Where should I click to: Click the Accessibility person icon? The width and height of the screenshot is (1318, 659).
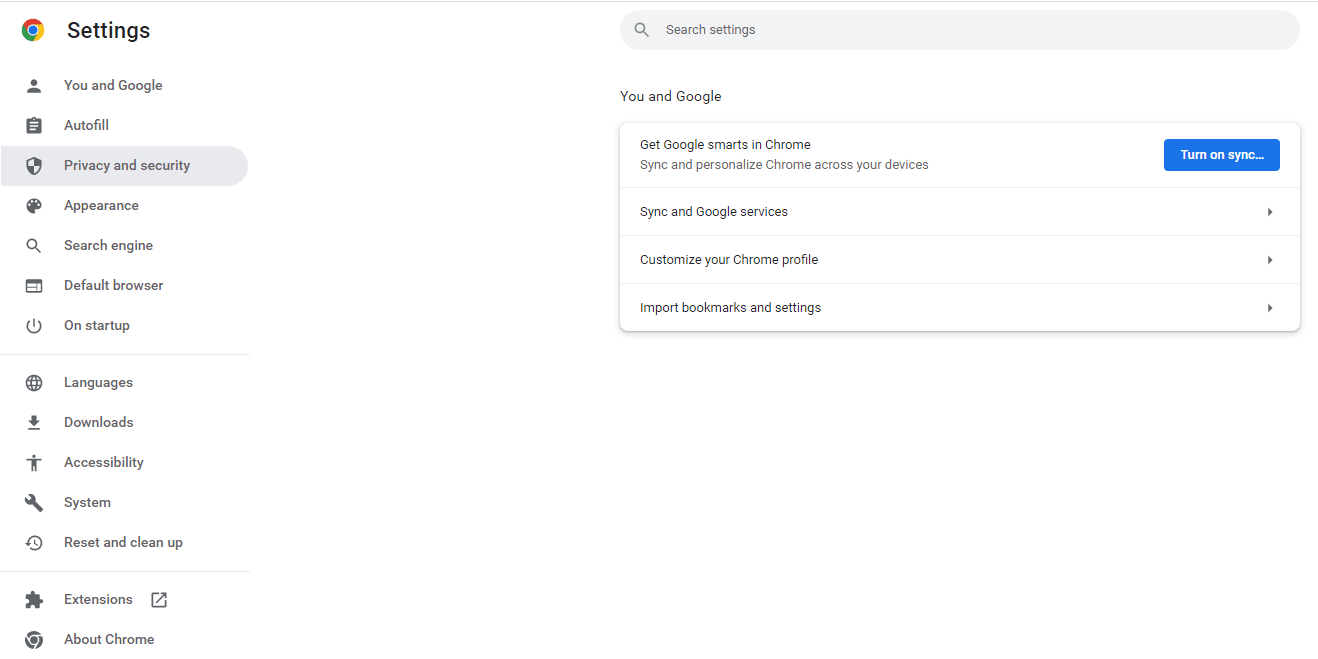click(x=34, y=462)
